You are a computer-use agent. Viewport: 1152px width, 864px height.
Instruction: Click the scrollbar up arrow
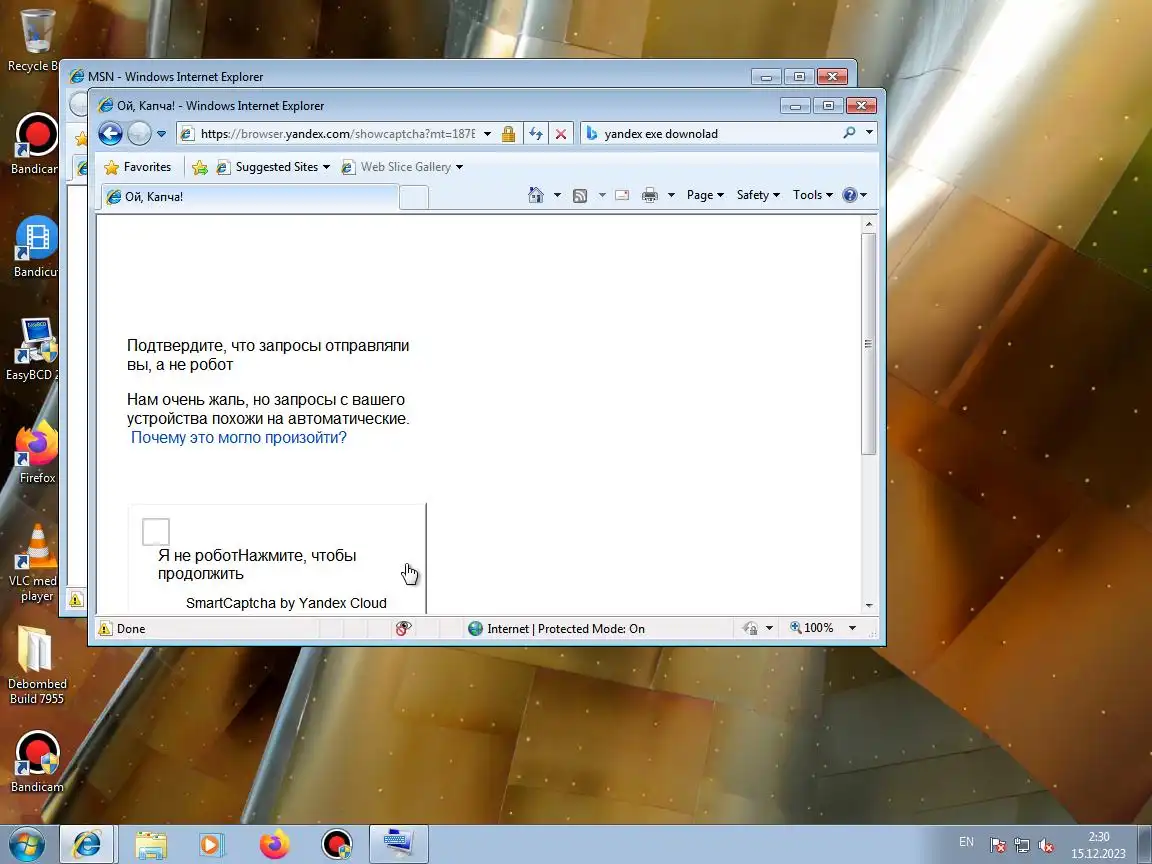click(x=869, y=223)
